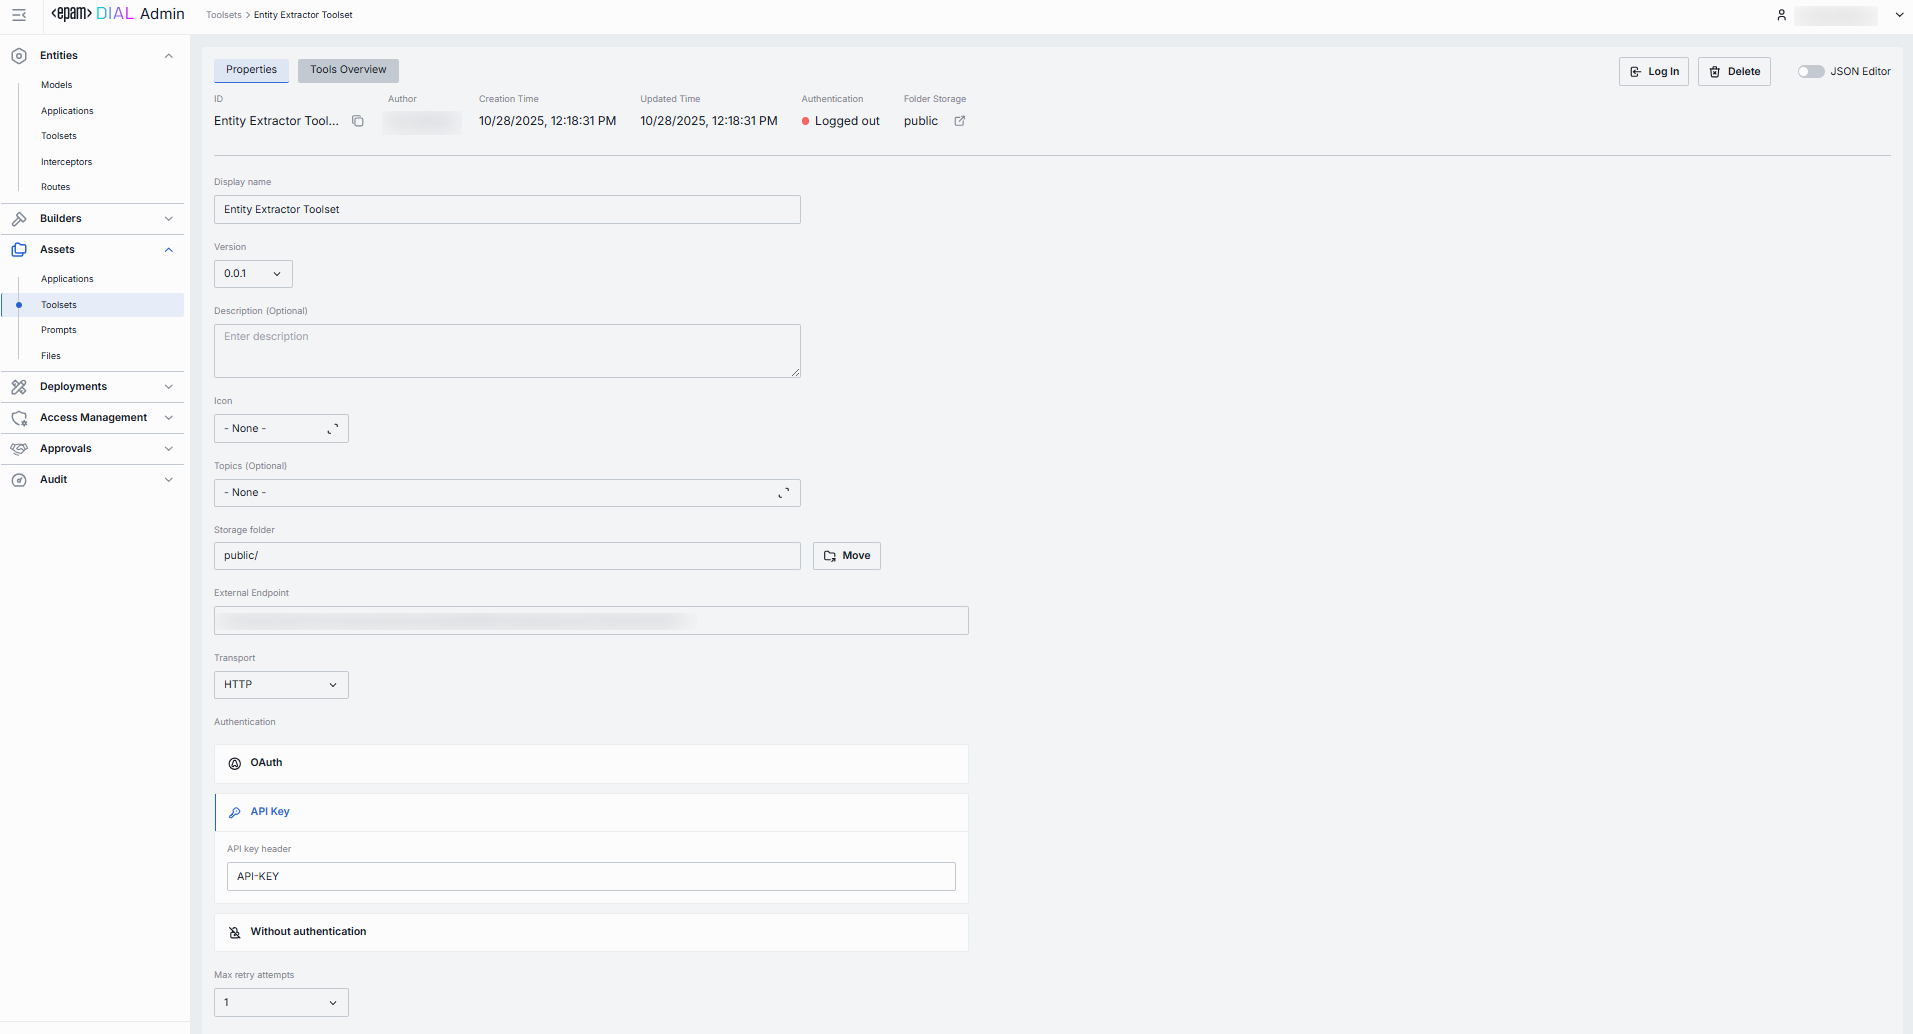Viewport: 1913px width, 1034px height.
Task: Click the Entities section icon
Action: [19, 56]
